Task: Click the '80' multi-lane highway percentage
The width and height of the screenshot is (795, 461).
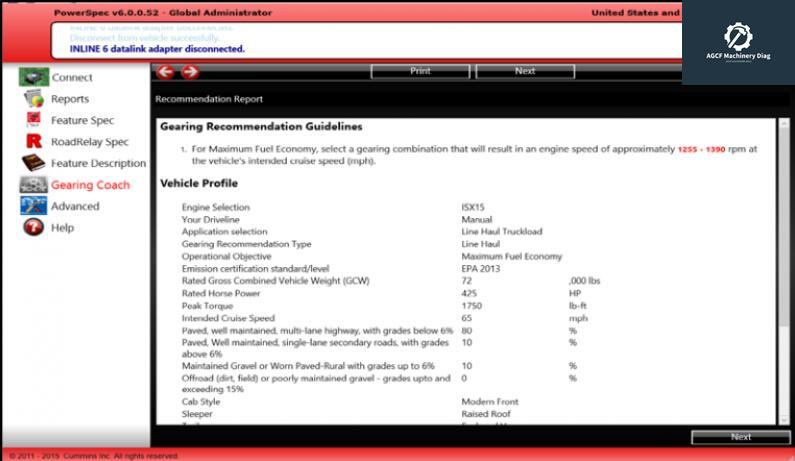Action: 466,331
